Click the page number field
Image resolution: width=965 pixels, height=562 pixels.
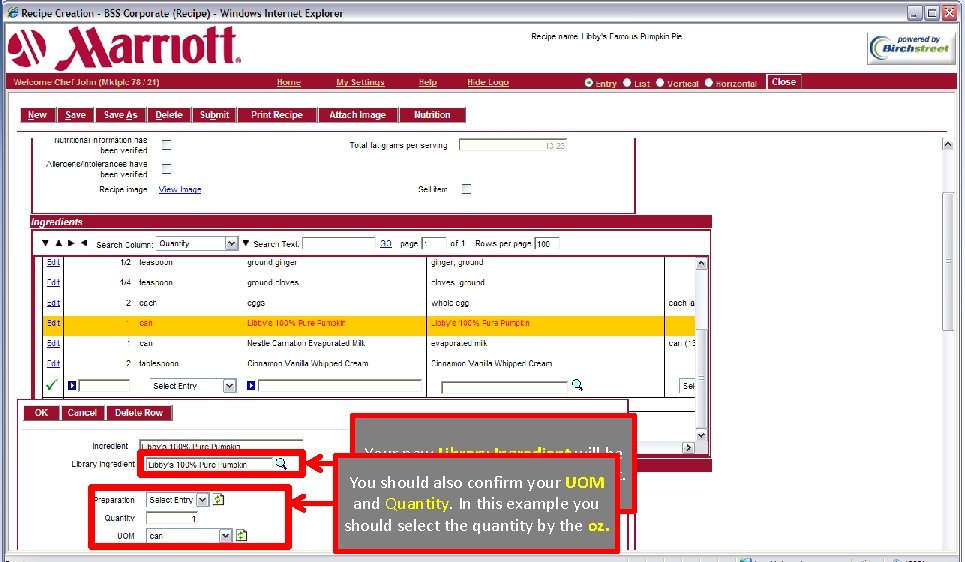pyautogui.click(x=434, y=244)
